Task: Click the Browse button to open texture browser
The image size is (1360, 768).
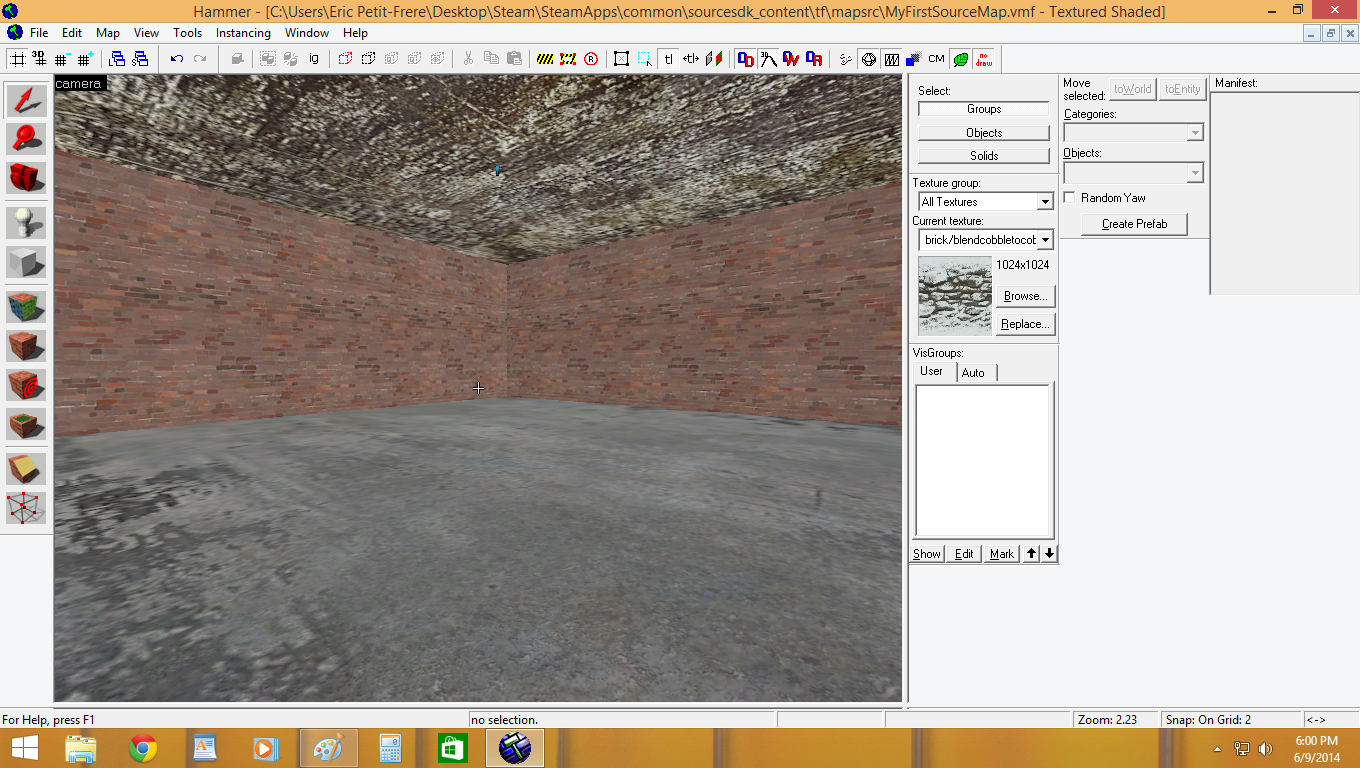Action: [1024, 295]
